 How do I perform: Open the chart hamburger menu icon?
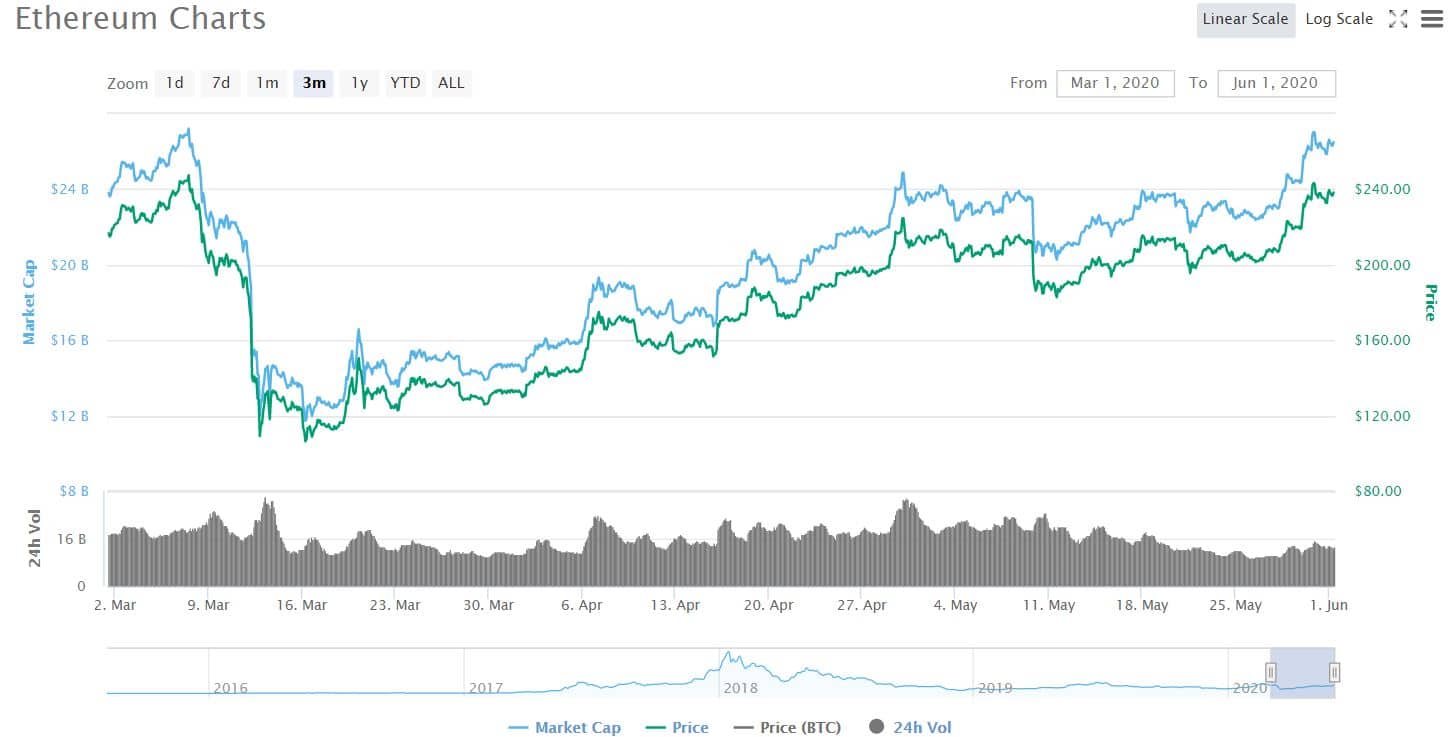click(x=1432, y=19)
